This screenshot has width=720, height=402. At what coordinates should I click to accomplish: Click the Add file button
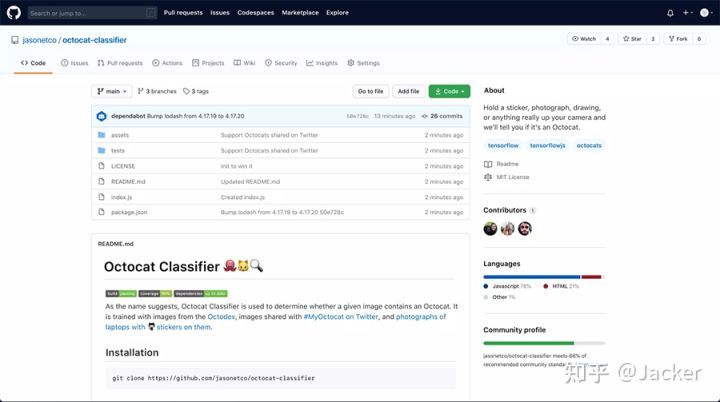[x=409, y=91]
